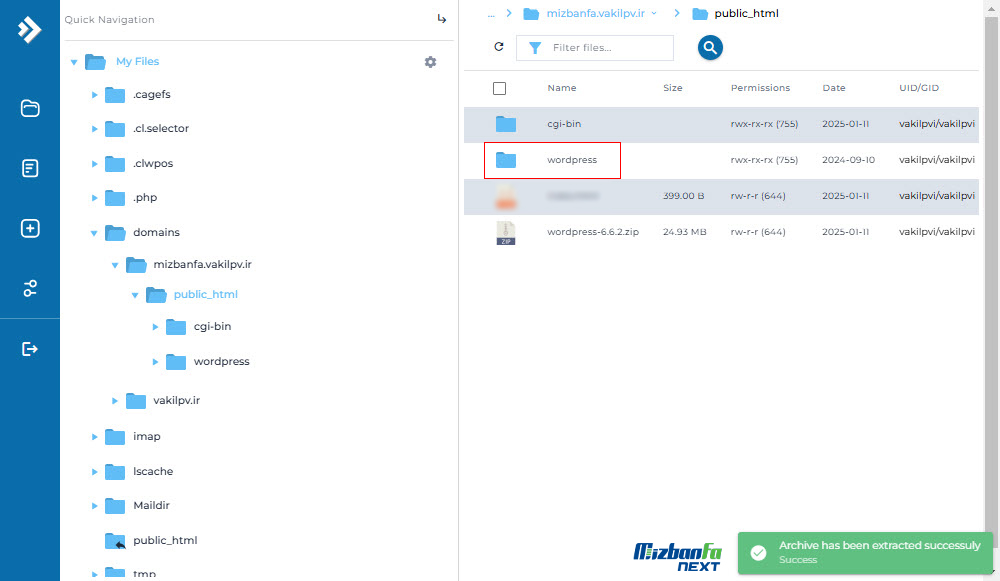Refresh the file list
This screenshot has height=581, width=1000.
499,47
